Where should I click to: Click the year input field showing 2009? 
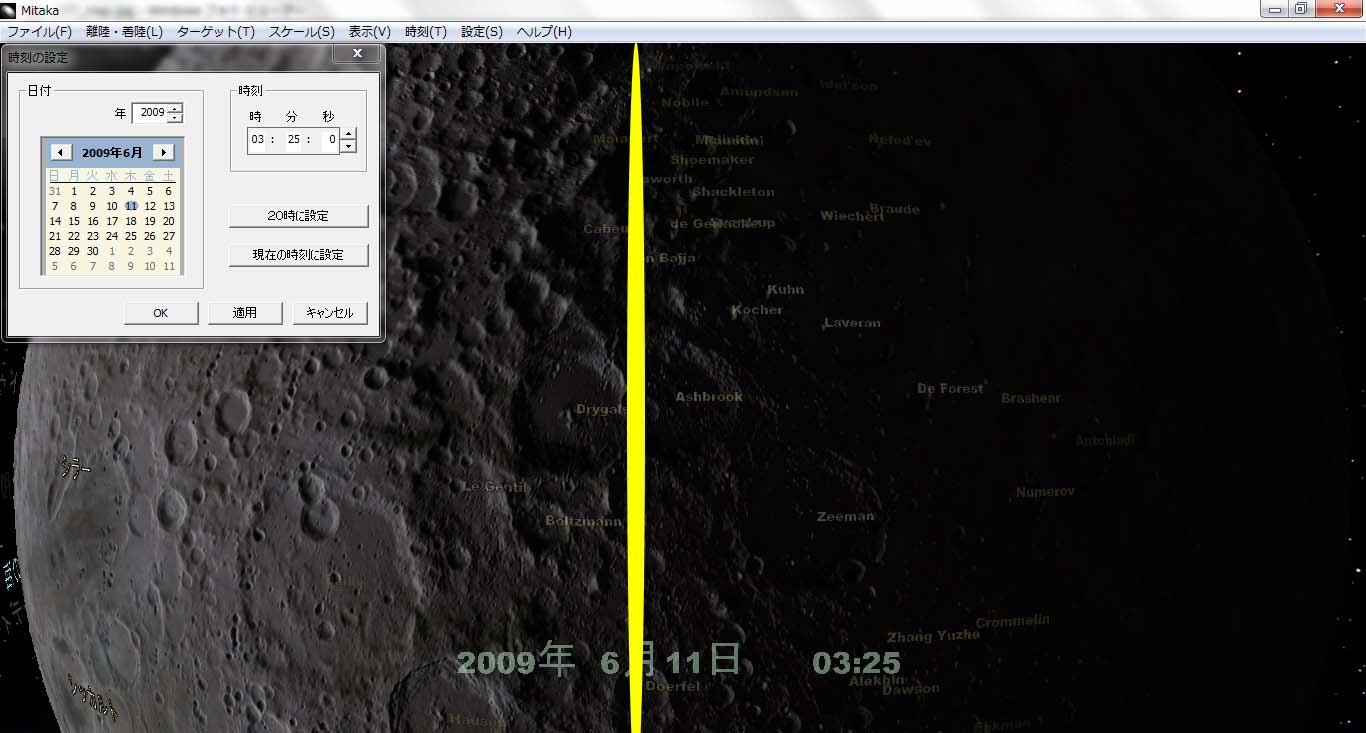pyautogui.click(x=151, y=113)
